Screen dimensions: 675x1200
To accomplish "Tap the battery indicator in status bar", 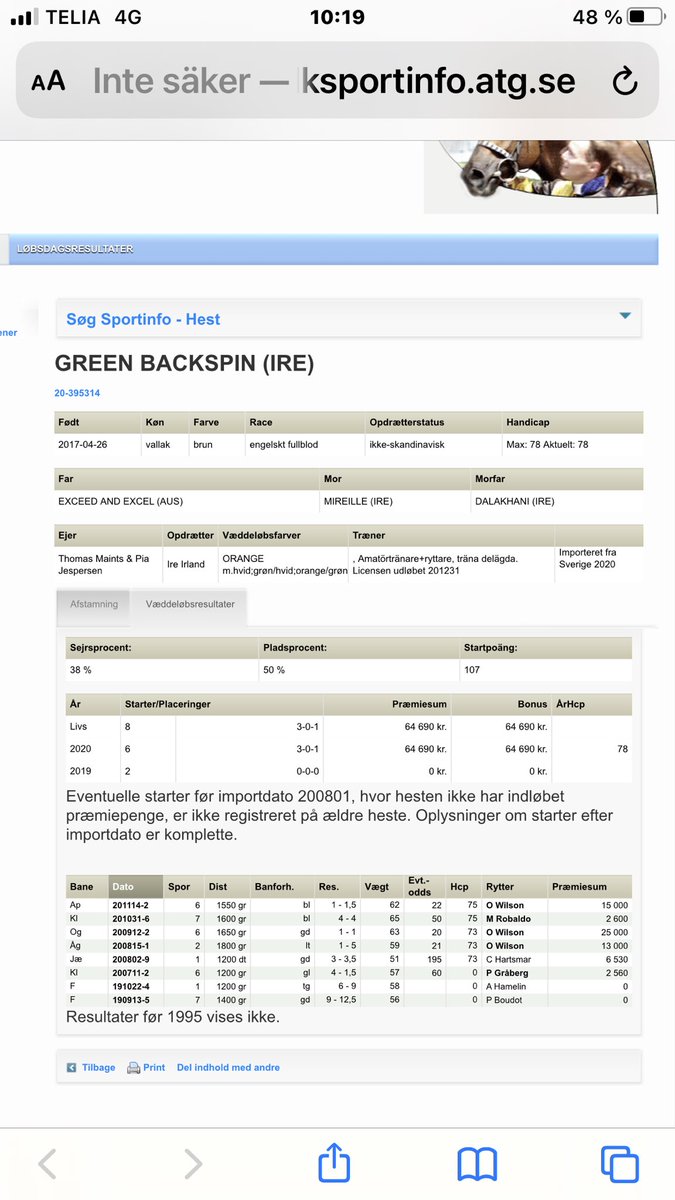I will (645, 16).
